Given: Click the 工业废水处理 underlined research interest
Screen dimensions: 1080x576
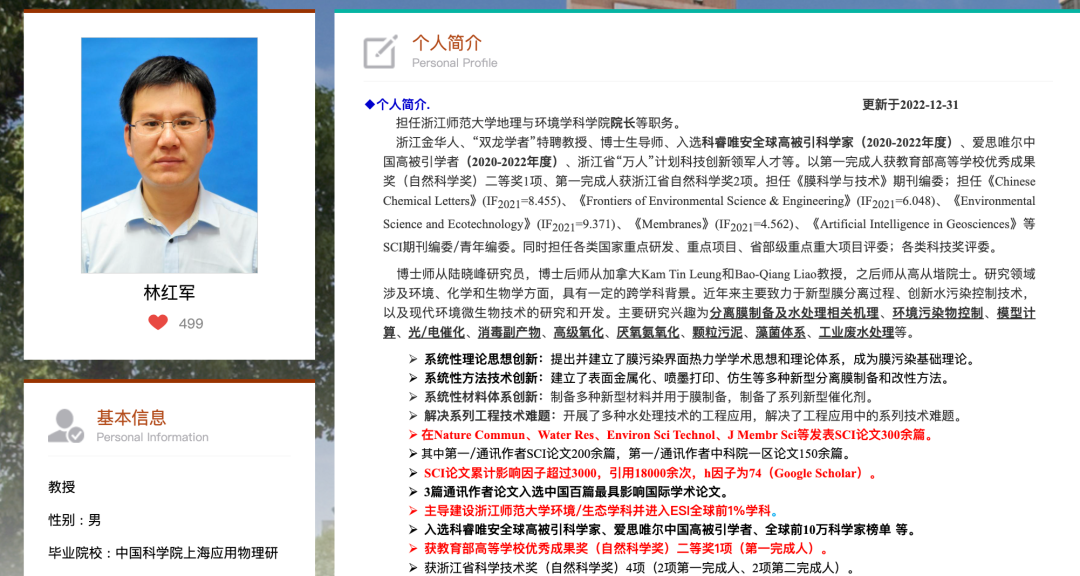Looking at the screenshot, I should (x=856, y=332).
